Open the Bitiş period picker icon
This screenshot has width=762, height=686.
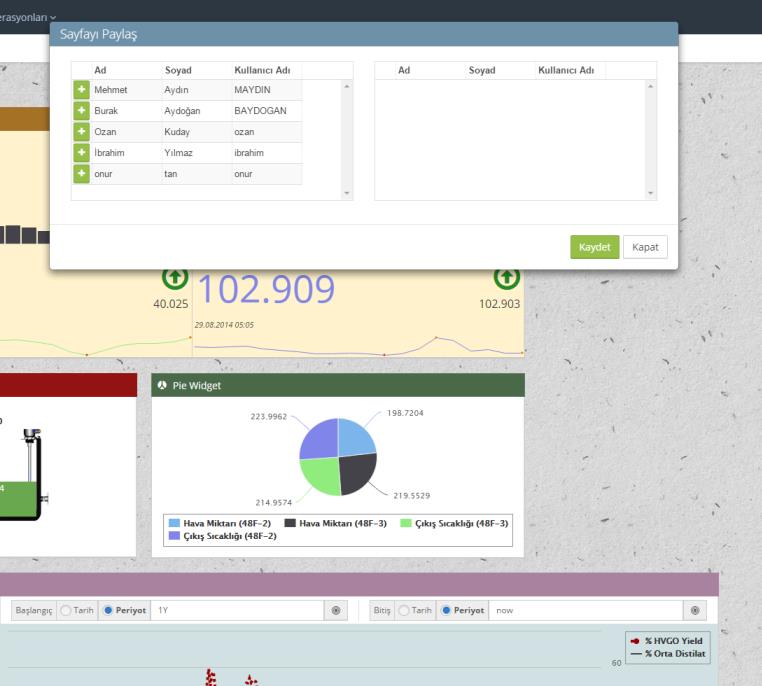pos(695,610)
